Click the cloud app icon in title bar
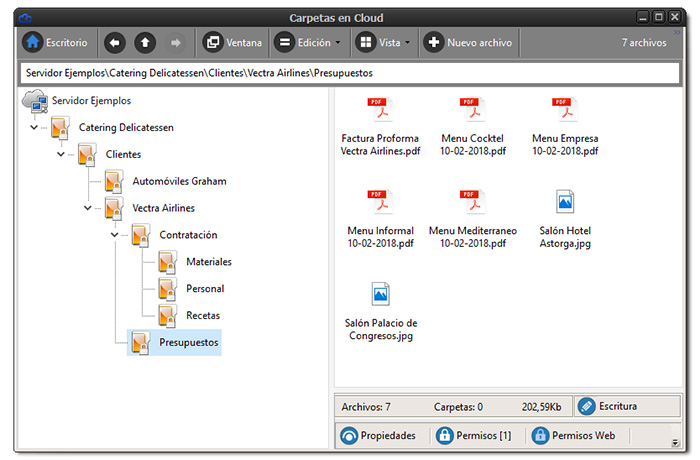 click(25, 18)
